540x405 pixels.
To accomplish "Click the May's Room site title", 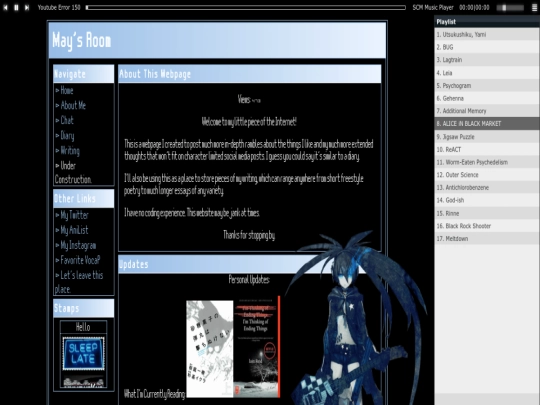I will coord(82,41).
